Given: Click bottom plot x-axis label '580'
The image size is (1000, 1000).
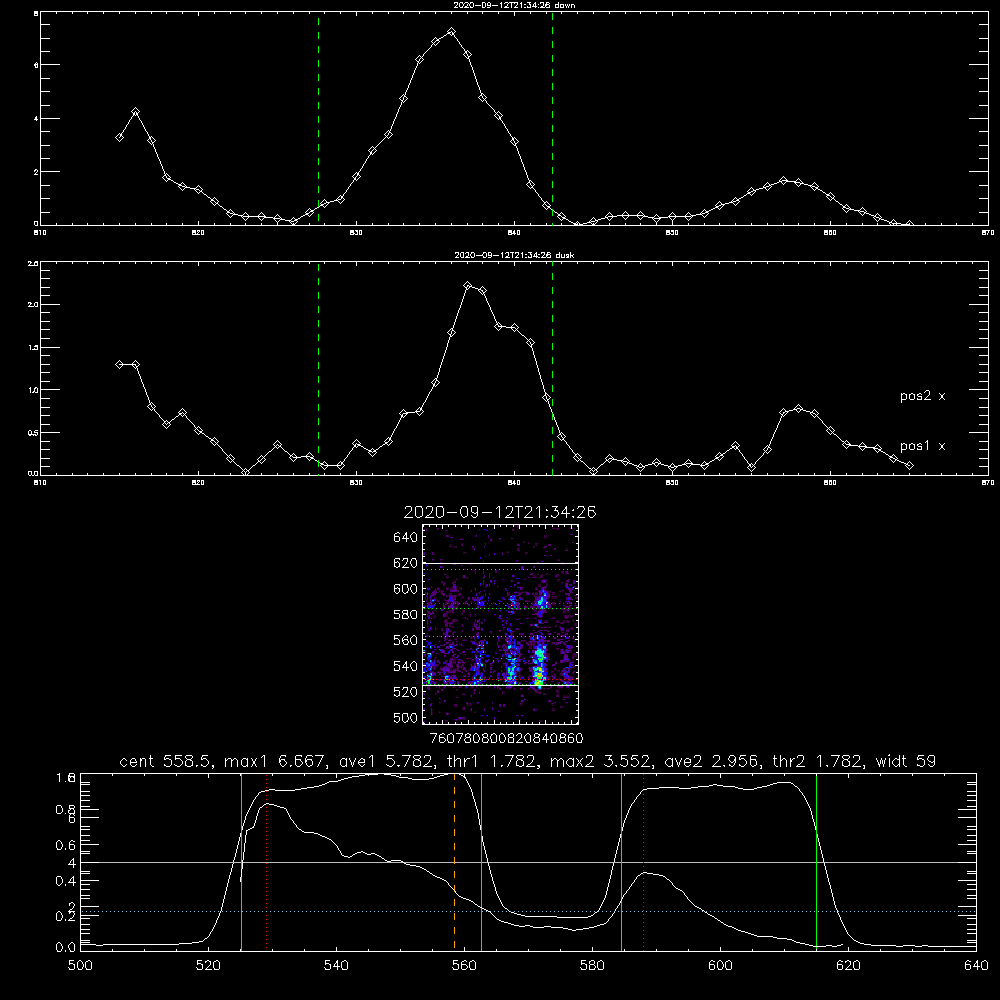Looking at the screenshot, I should point(592,966).
